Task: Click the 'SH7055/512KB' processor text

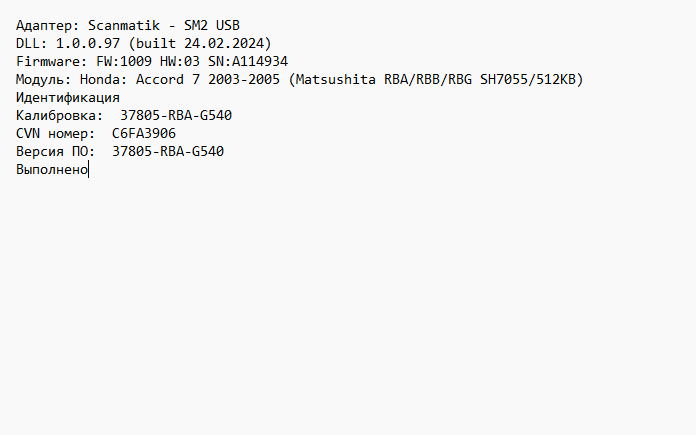Action: 528,79
